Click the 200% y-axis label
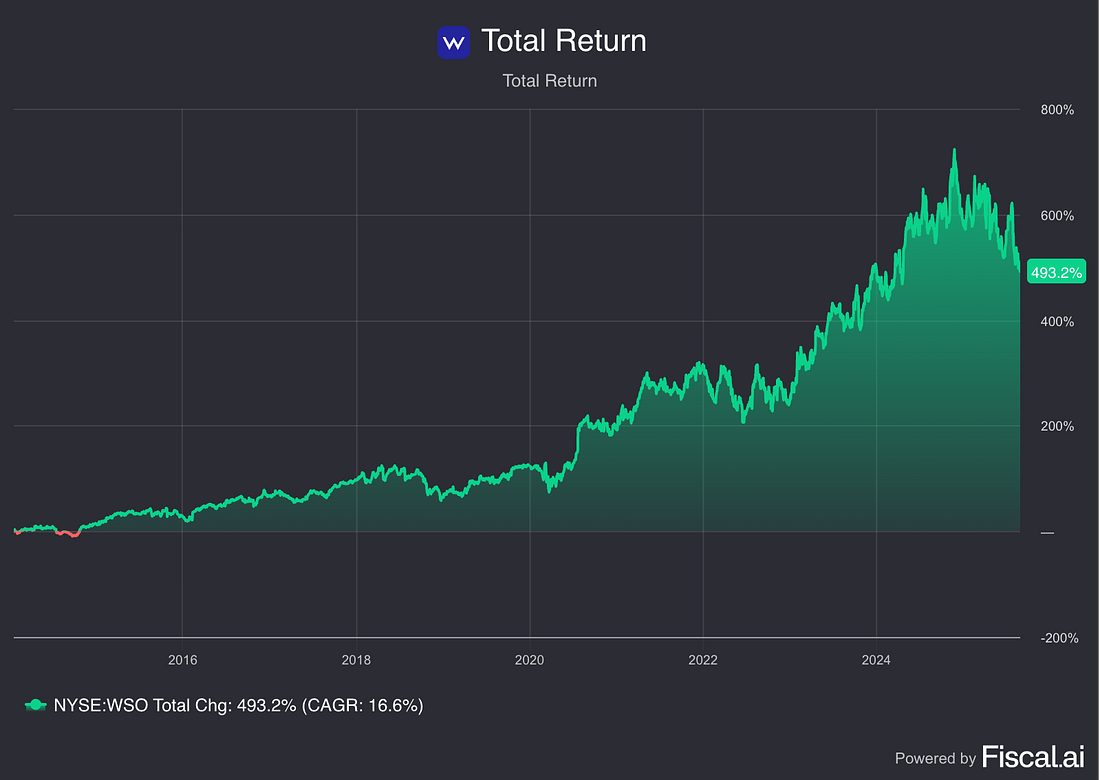This screenshot has width=1100, height=780. pos(1057,426)
